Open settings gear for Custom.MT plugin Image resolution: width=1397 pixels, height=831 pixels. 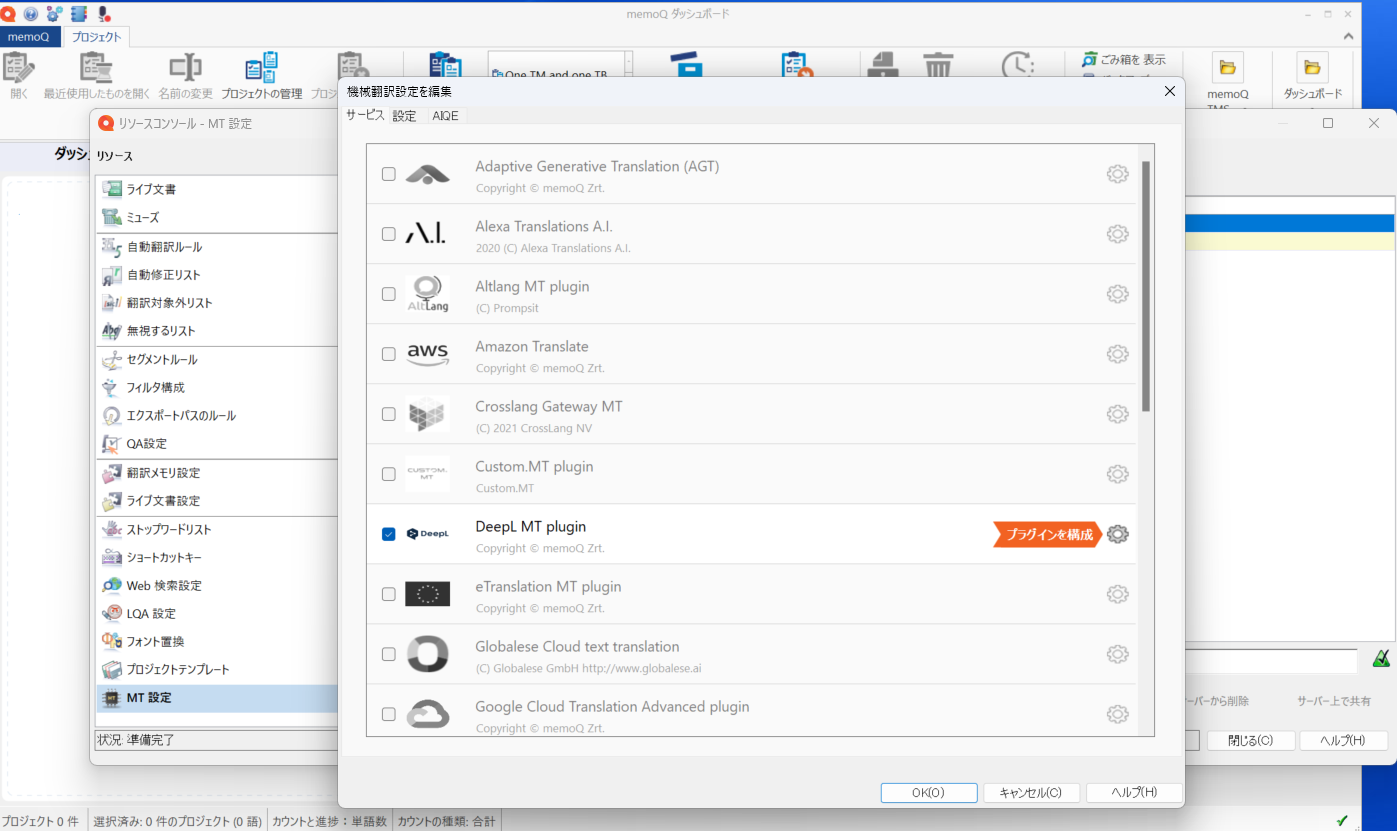[x=1117, y=474]
